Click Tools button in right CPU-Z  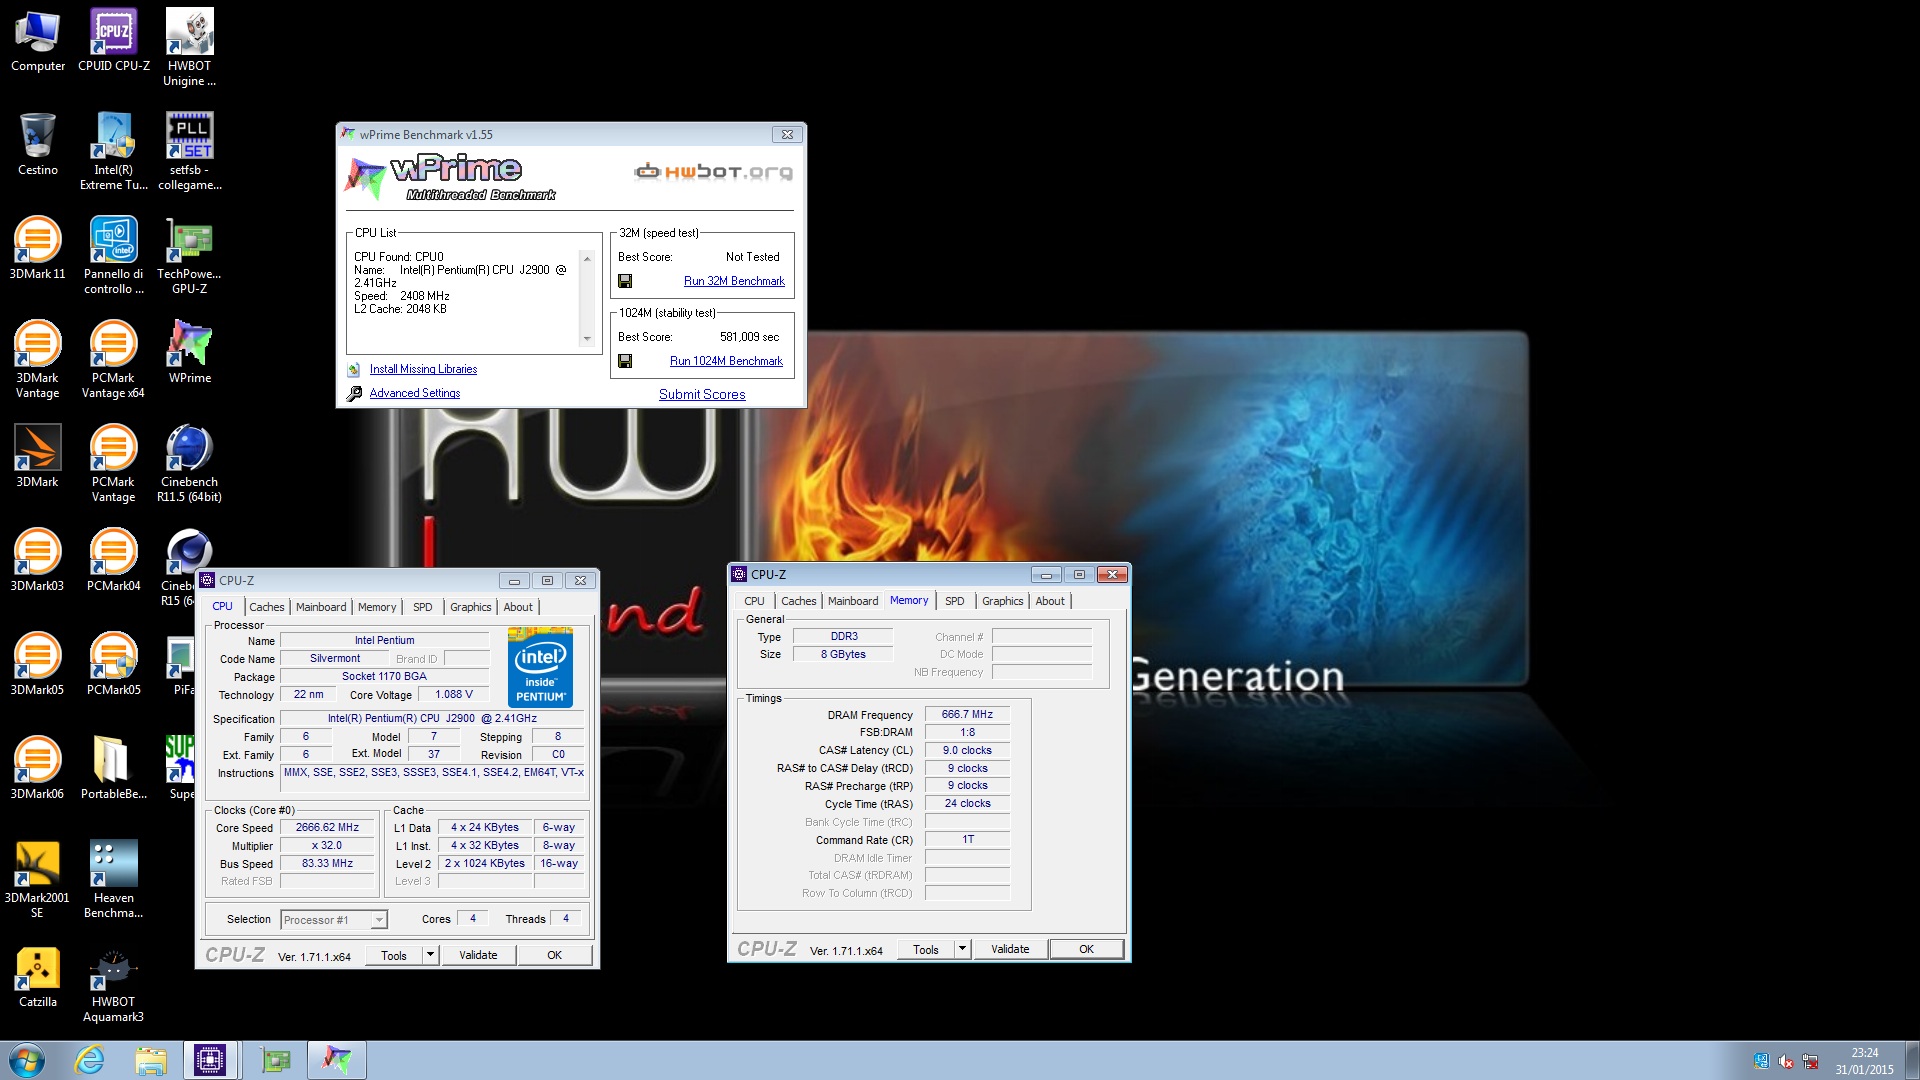[x=926, y=949]
